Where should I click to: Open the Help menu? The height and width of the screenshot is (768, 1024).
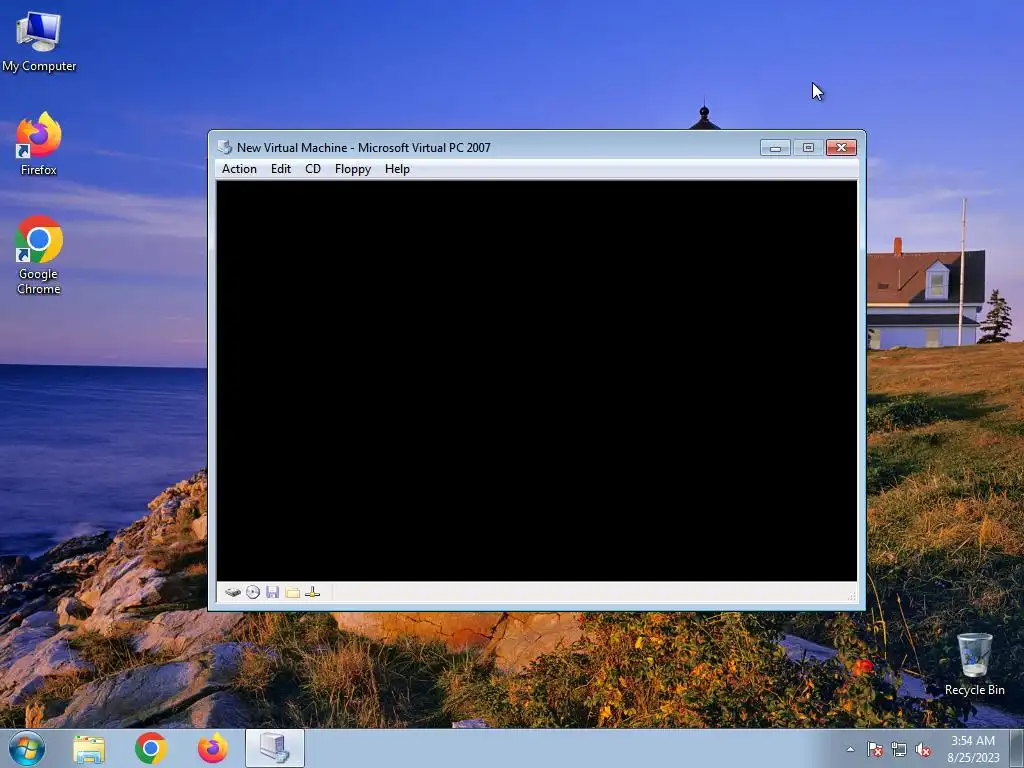(x=397, y=169)
